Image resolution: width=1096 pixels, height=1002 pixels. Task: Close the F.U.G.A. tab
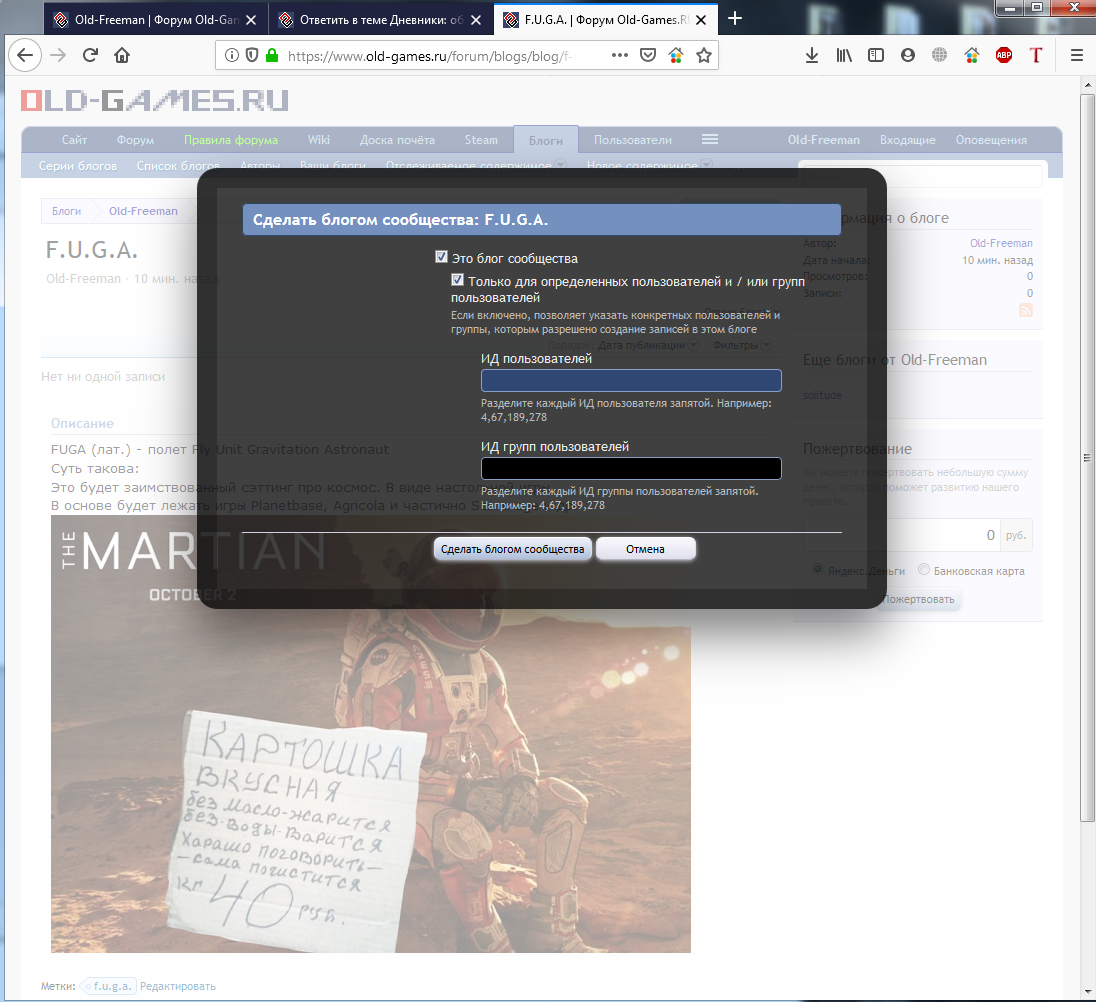click(x=701, y=20)
